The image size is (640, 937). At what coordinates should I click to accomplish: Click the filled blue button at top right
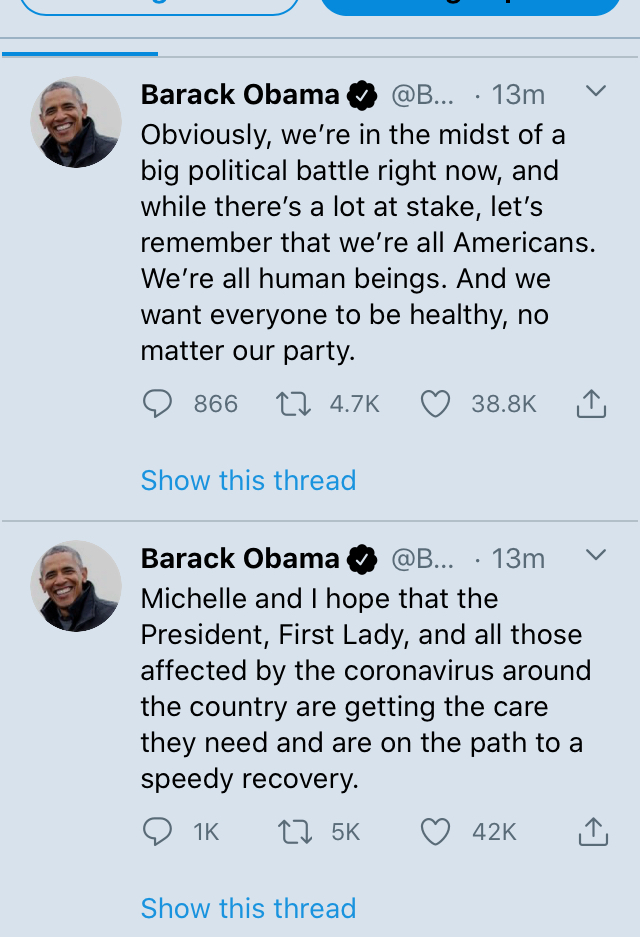click(471, 6)
